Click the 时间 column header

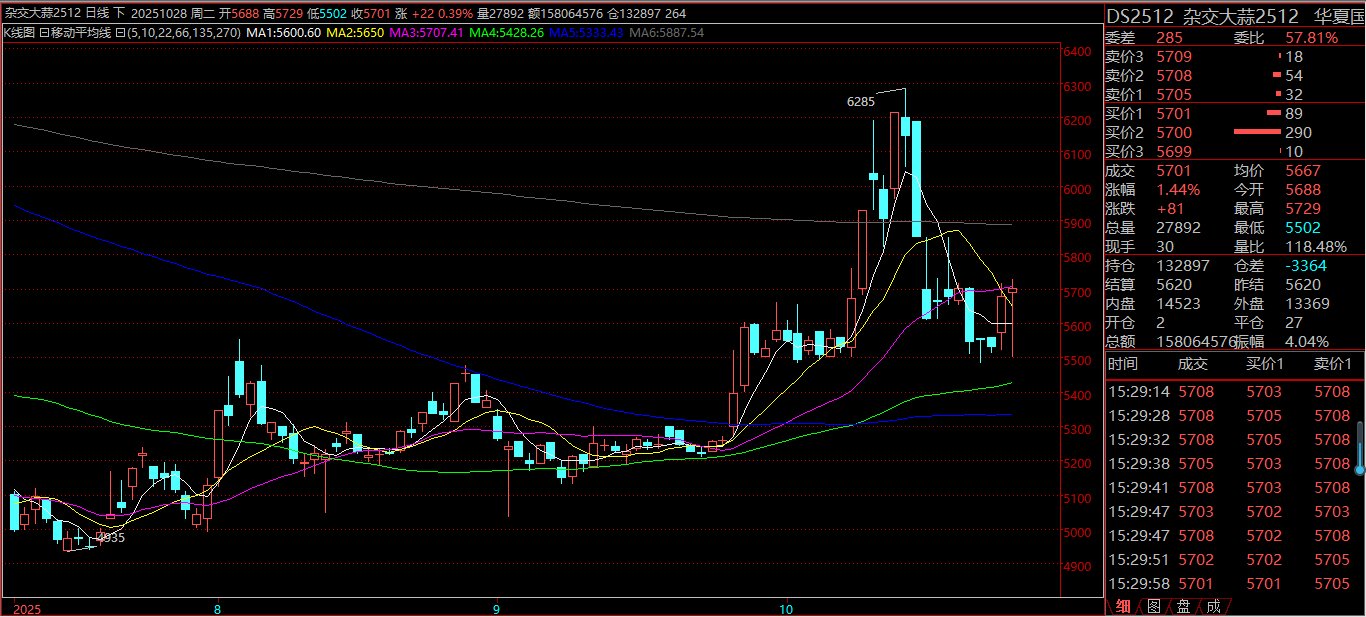tap(1122, 365)
